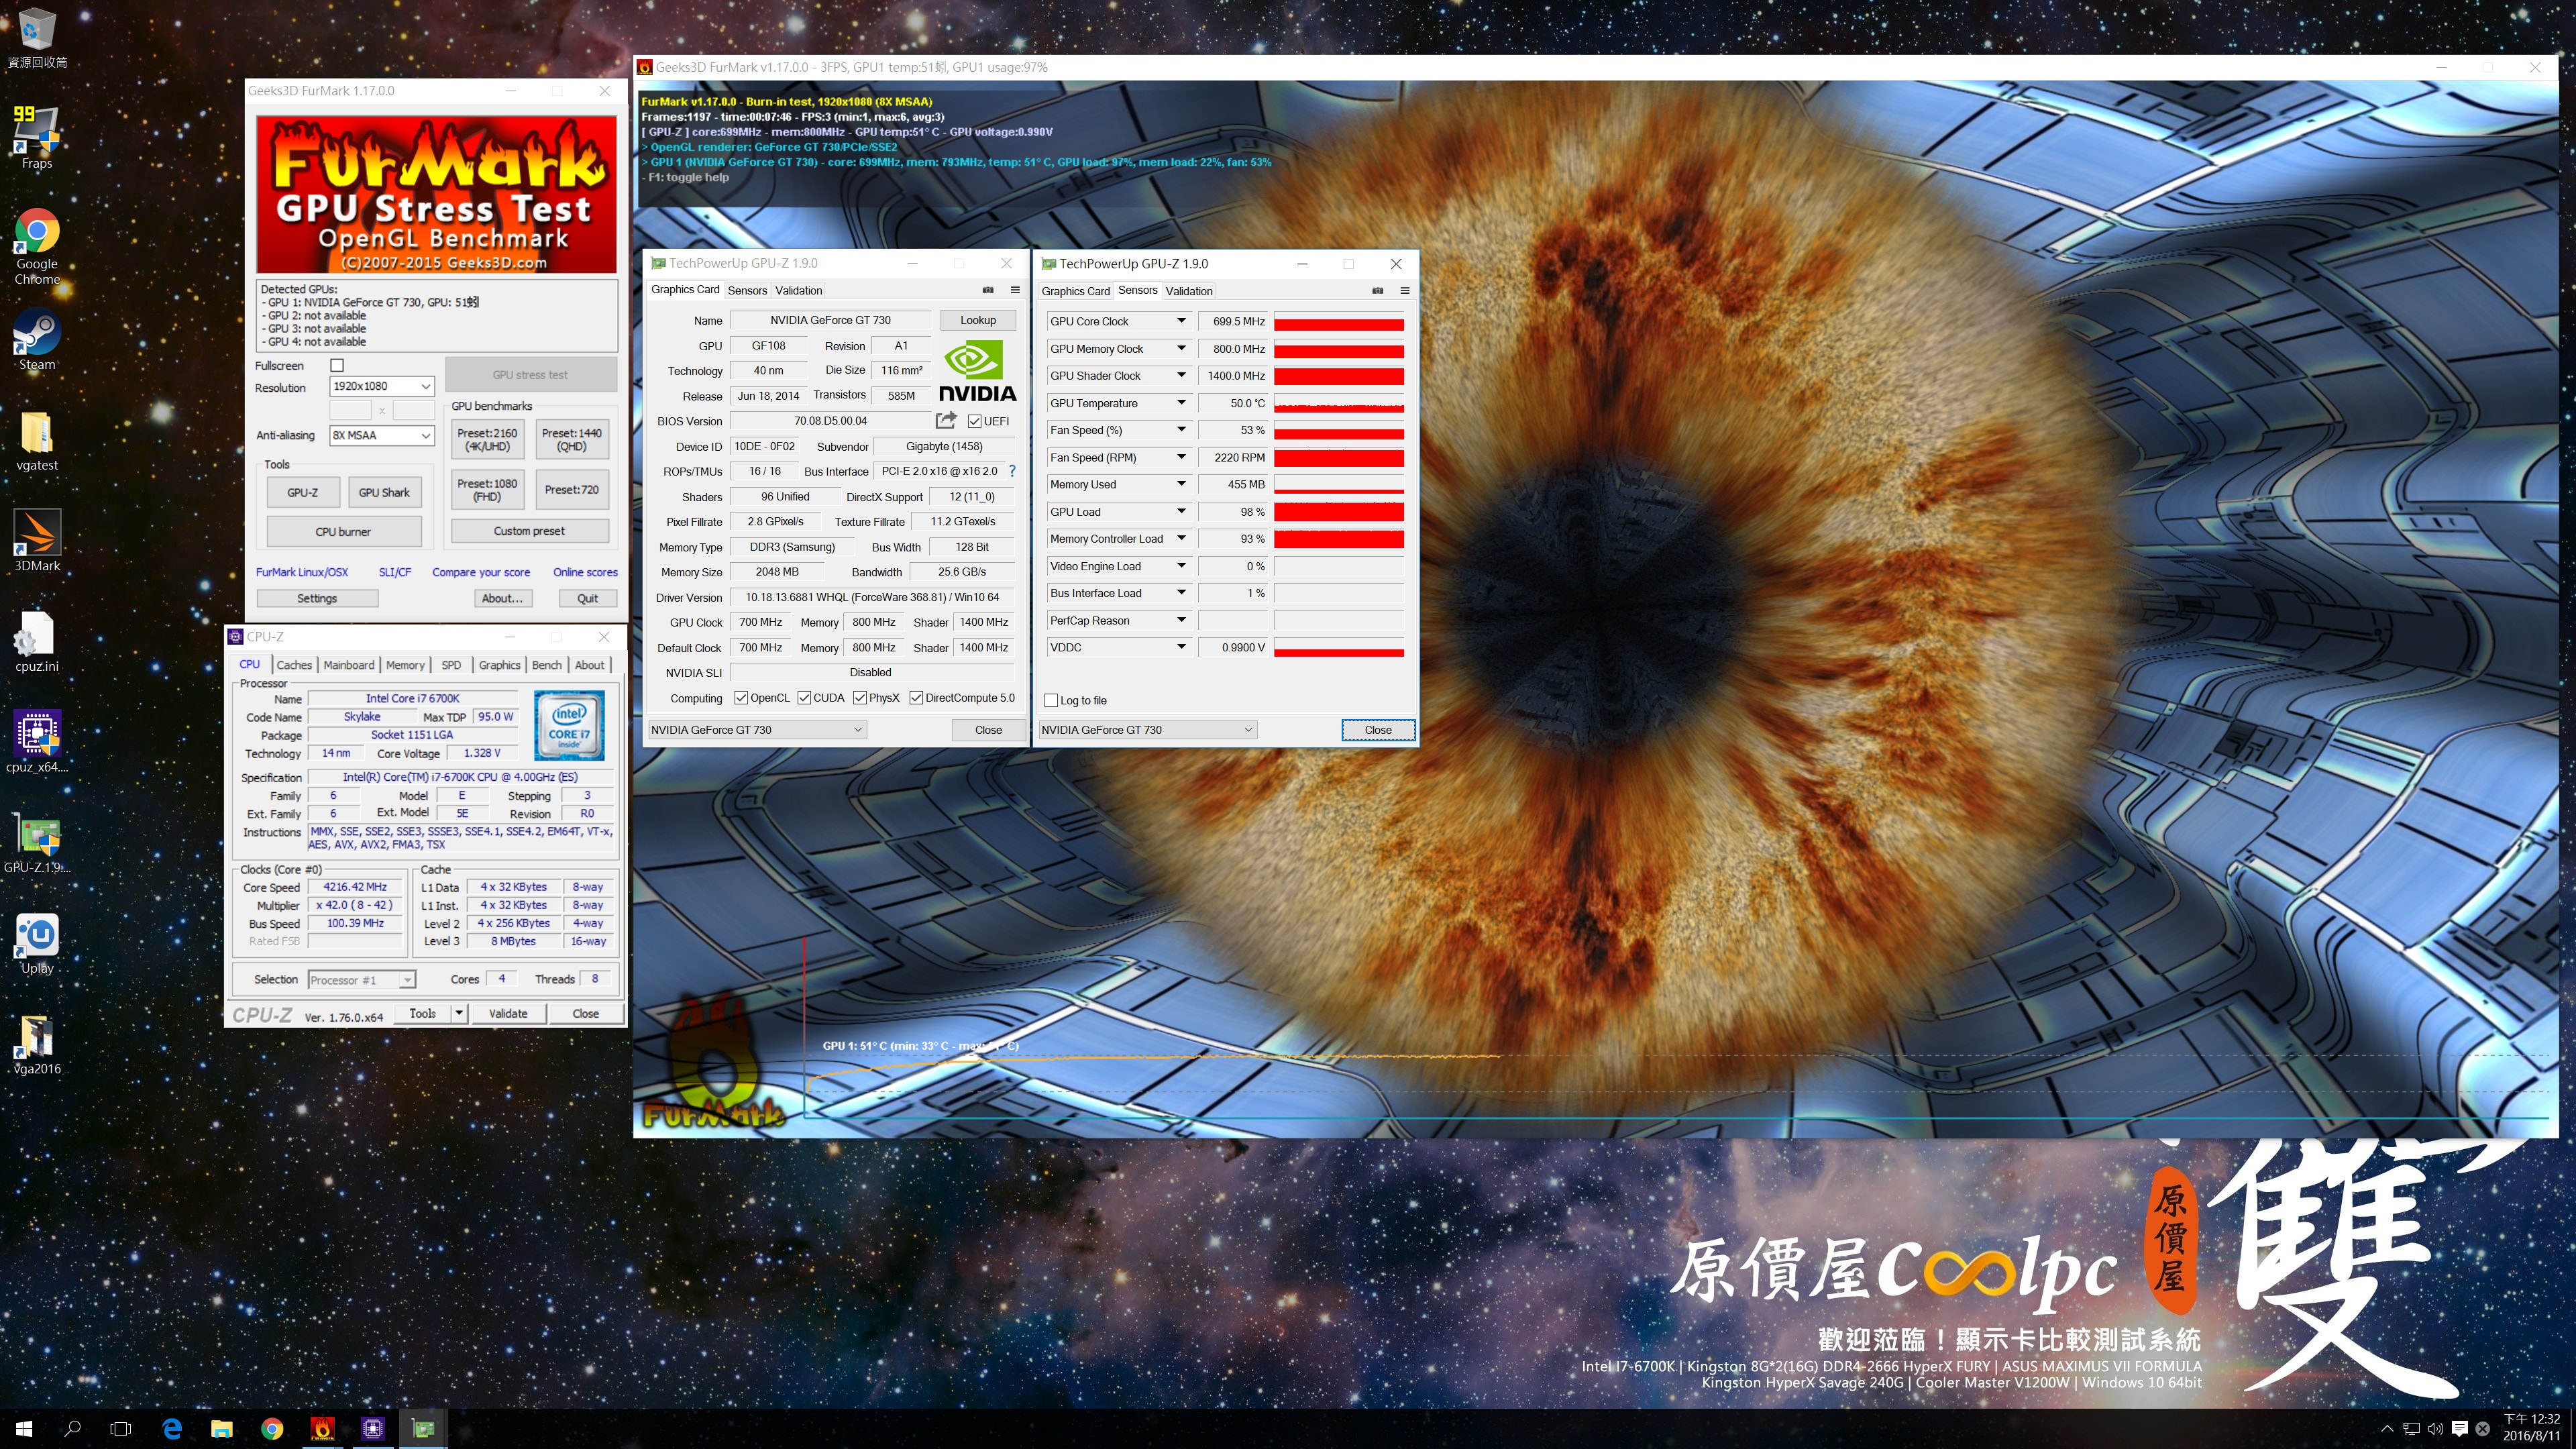The width and height of the screenshot is (2576, 1449).
Task: Click Validate button in CPU-Z
Action: pos(508,1013)
